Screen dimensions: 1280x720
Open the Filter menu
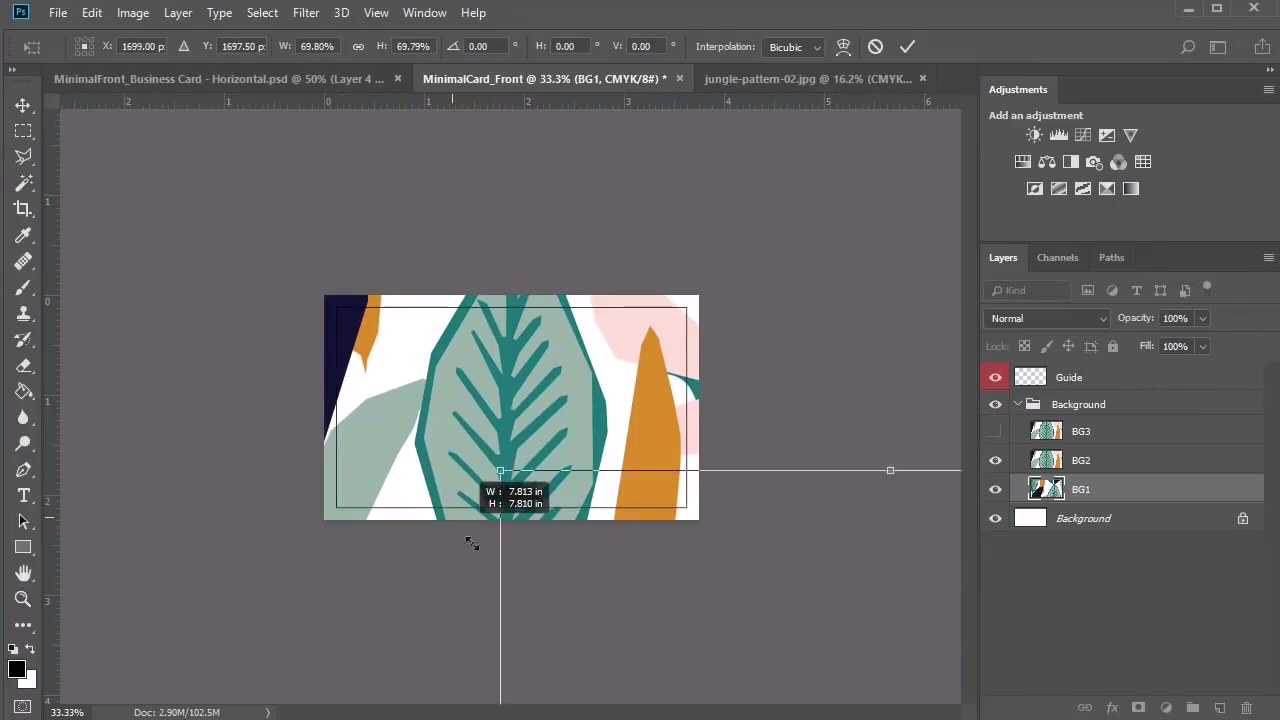click(306, 13)
